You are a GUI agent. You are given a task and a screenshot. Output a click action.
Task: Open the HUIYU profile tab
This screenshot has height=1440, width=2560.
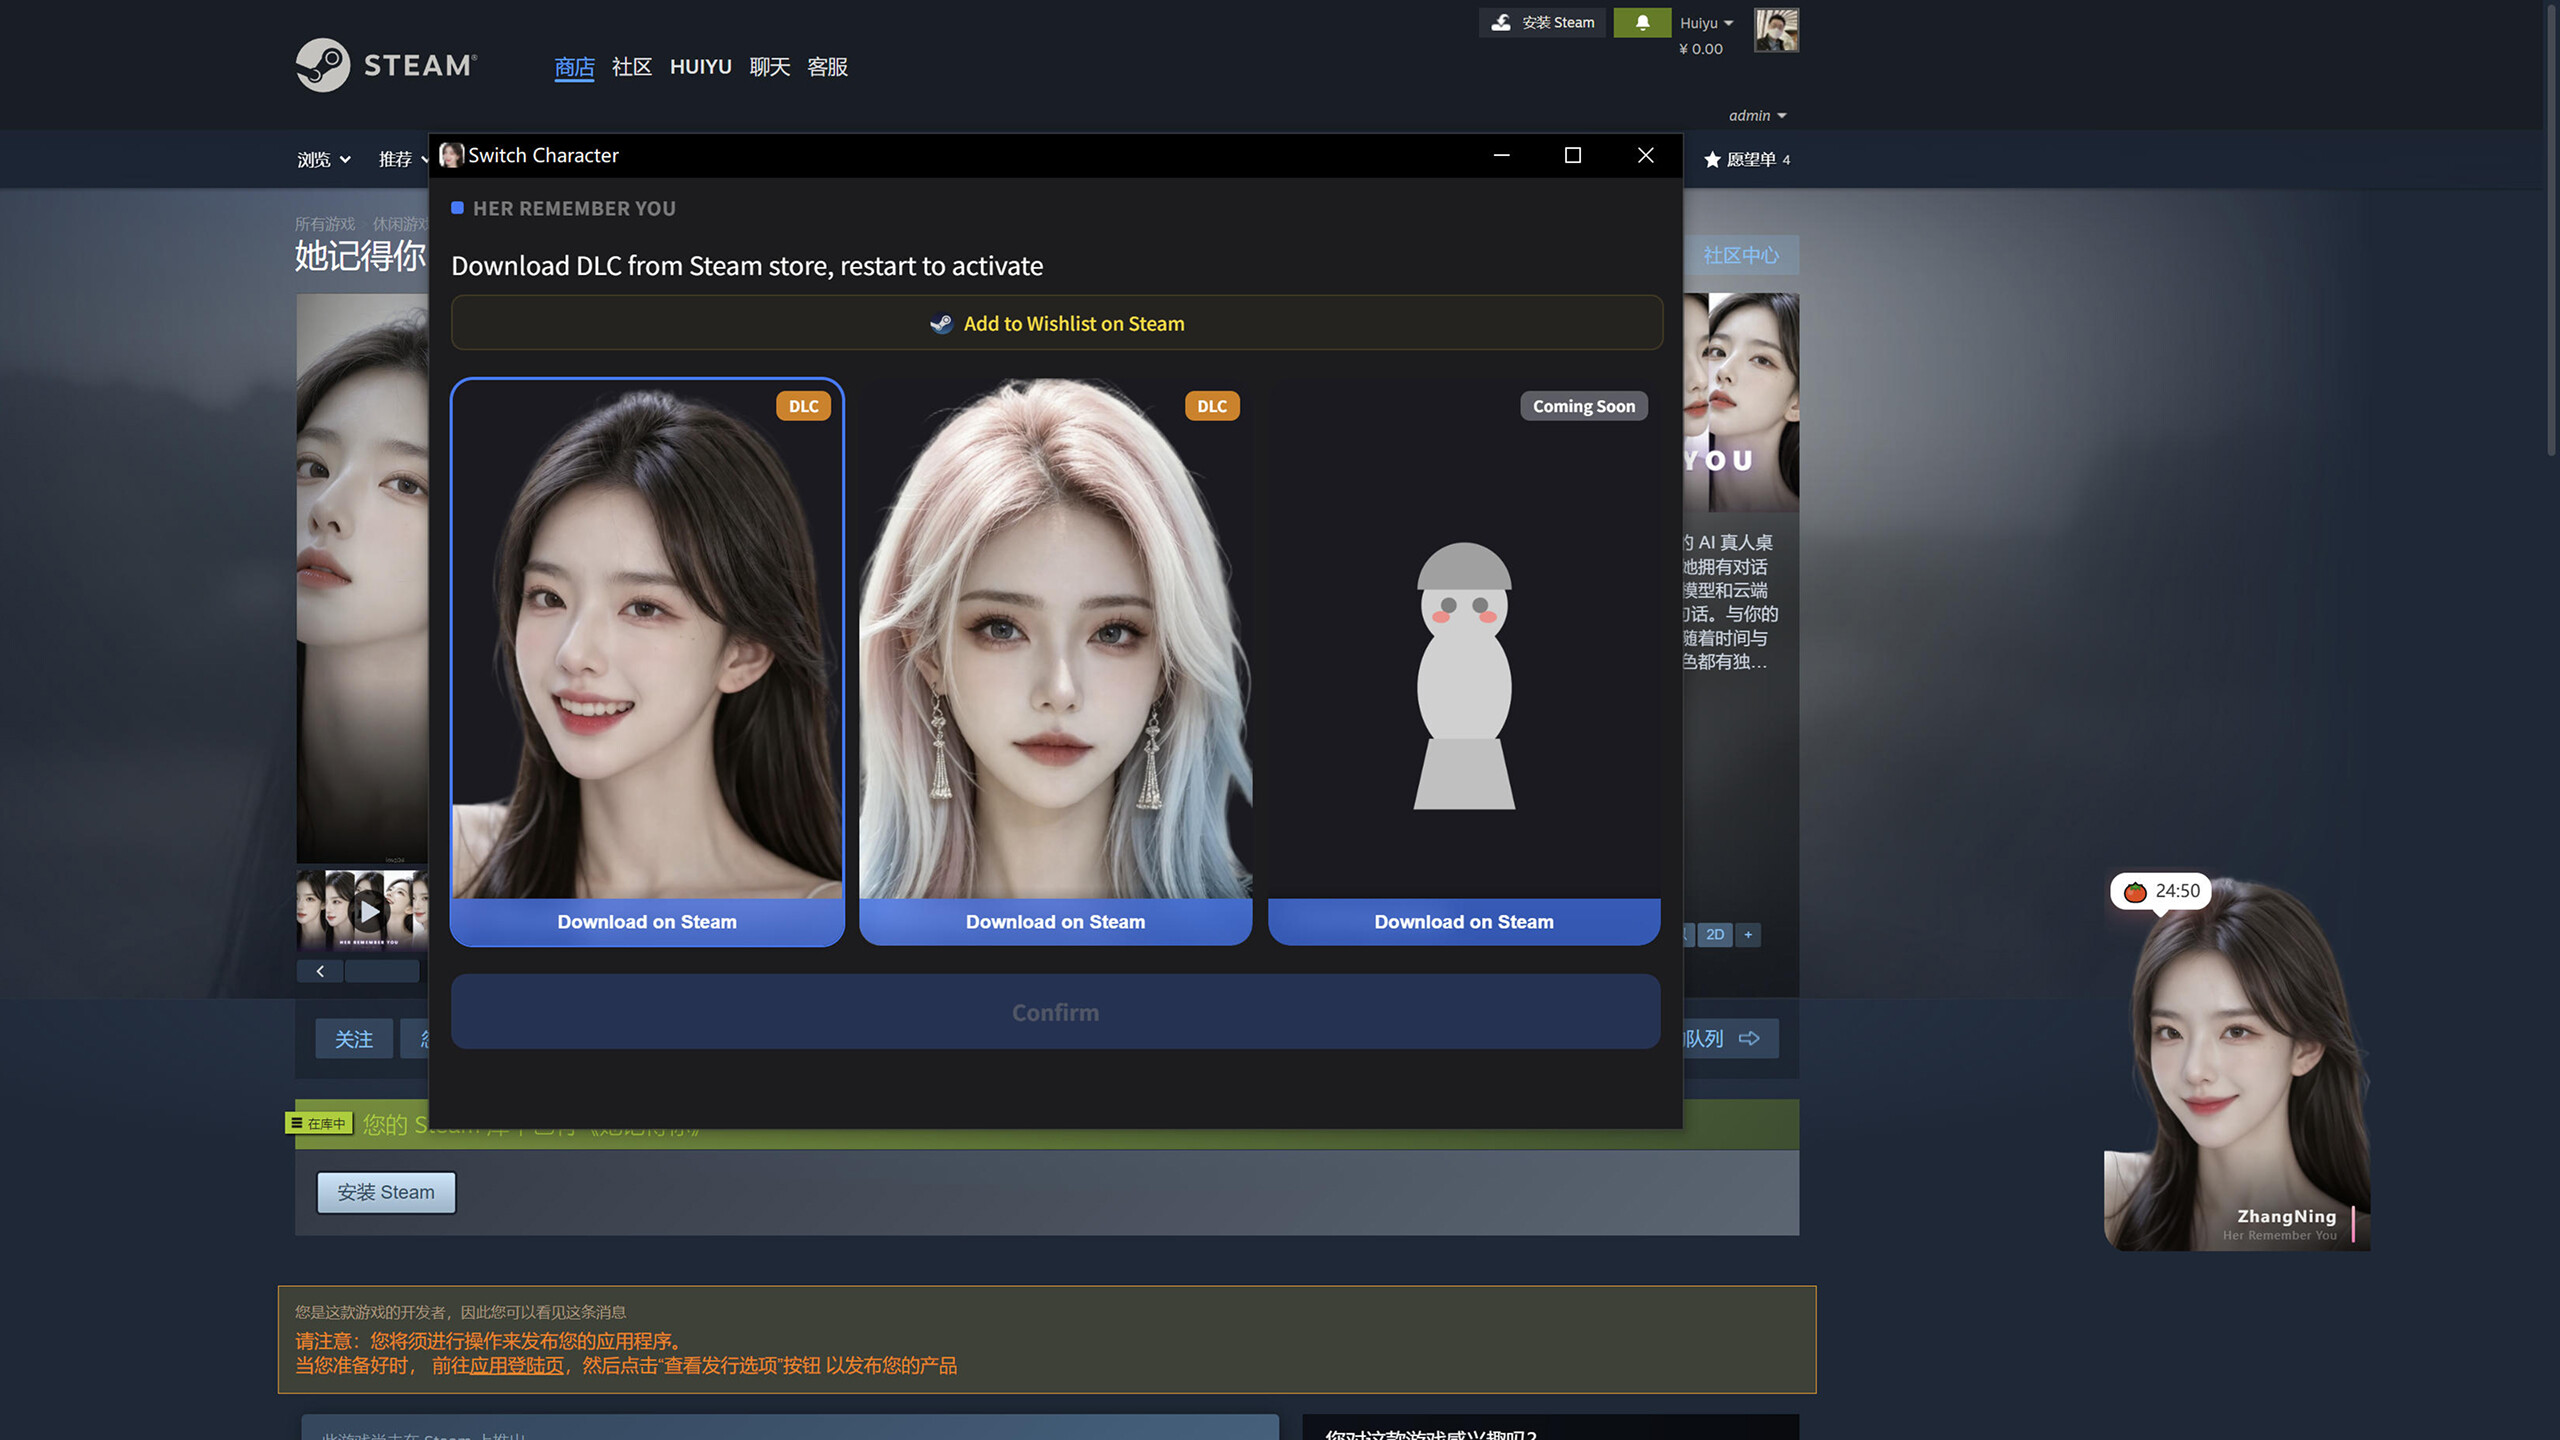point(701,67)
